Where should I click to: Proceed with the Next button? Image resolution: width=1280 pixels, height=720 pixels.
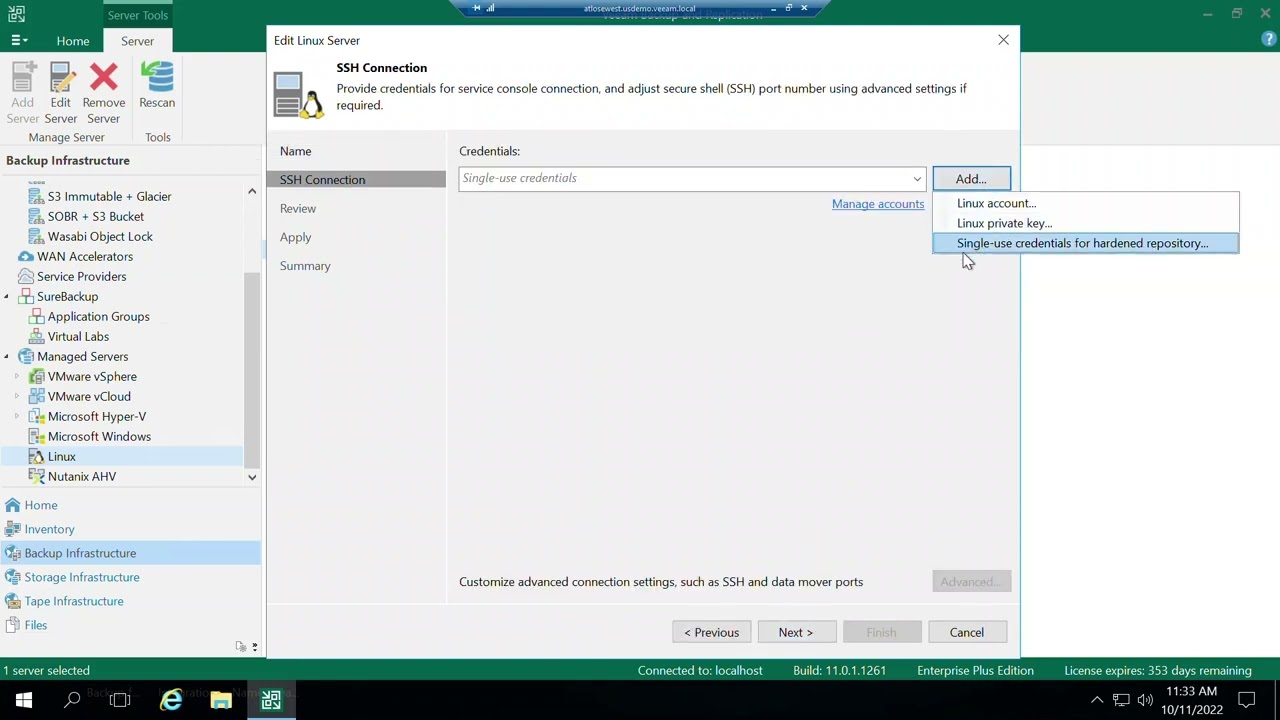pyautogui.click(x=796, y=632)
